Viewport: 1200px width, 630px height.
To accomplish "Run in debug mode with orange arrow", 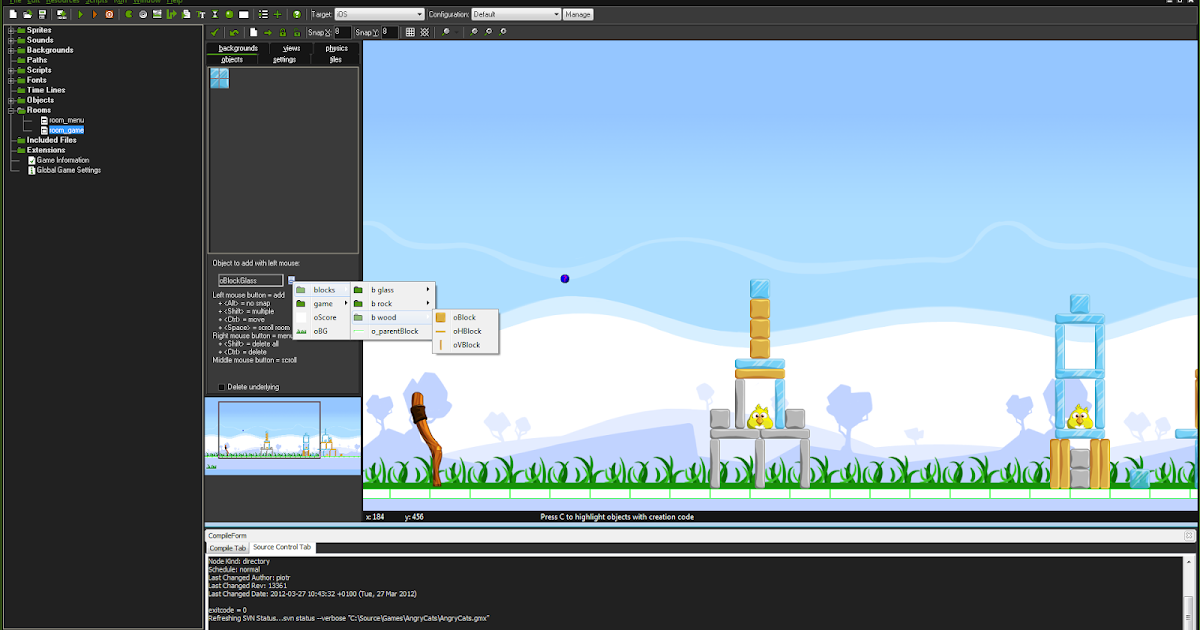I will (x=94, y=15).
